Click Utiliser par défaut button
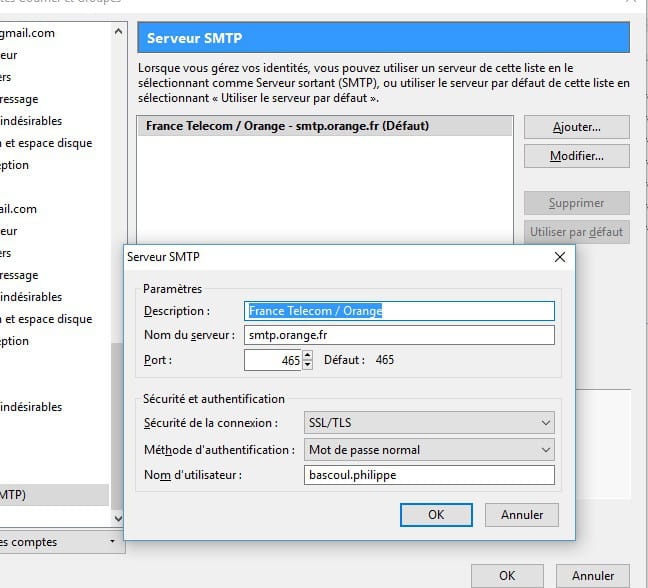This screenshot has height=588, width=648. [x=577, y=232]
